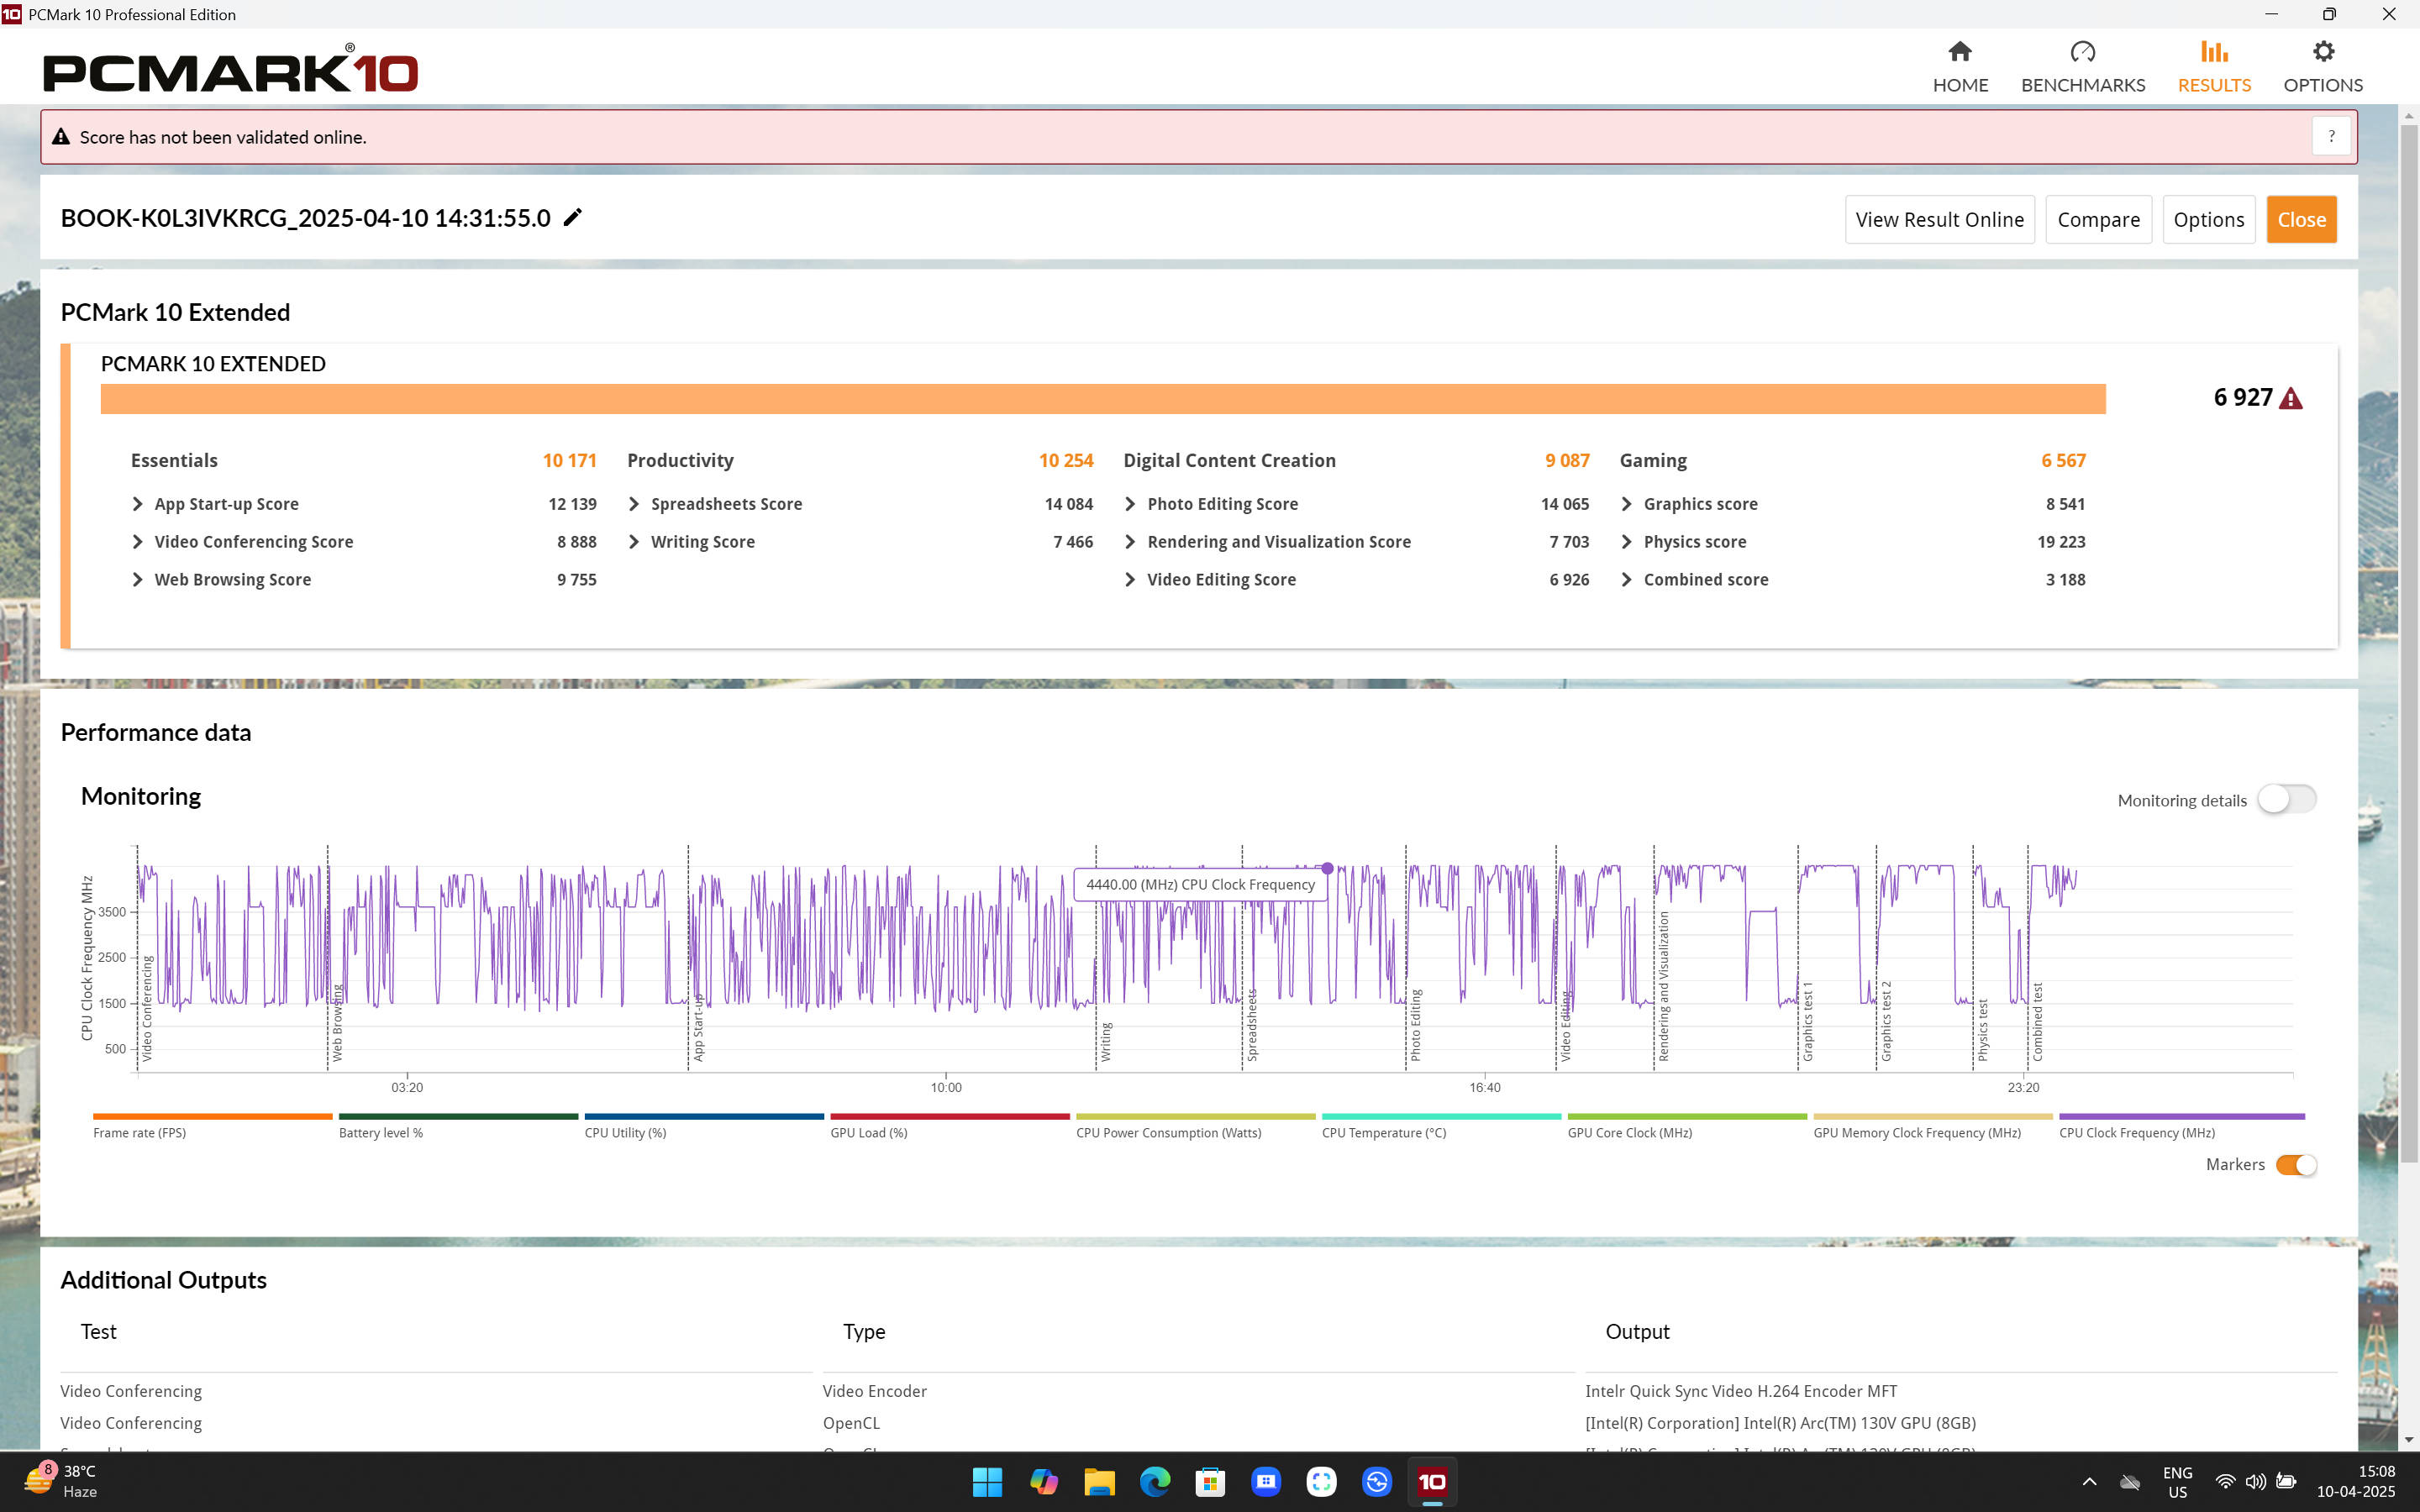
Task: Click the help question mark in warning banner
Action: 2331,136
